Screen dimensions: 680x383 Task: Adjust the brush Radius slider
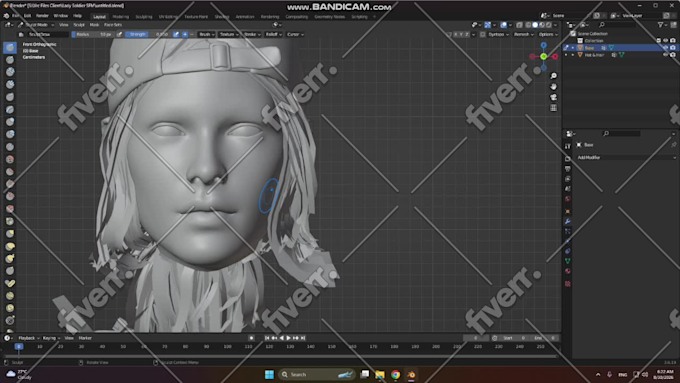tap(93, 34)
